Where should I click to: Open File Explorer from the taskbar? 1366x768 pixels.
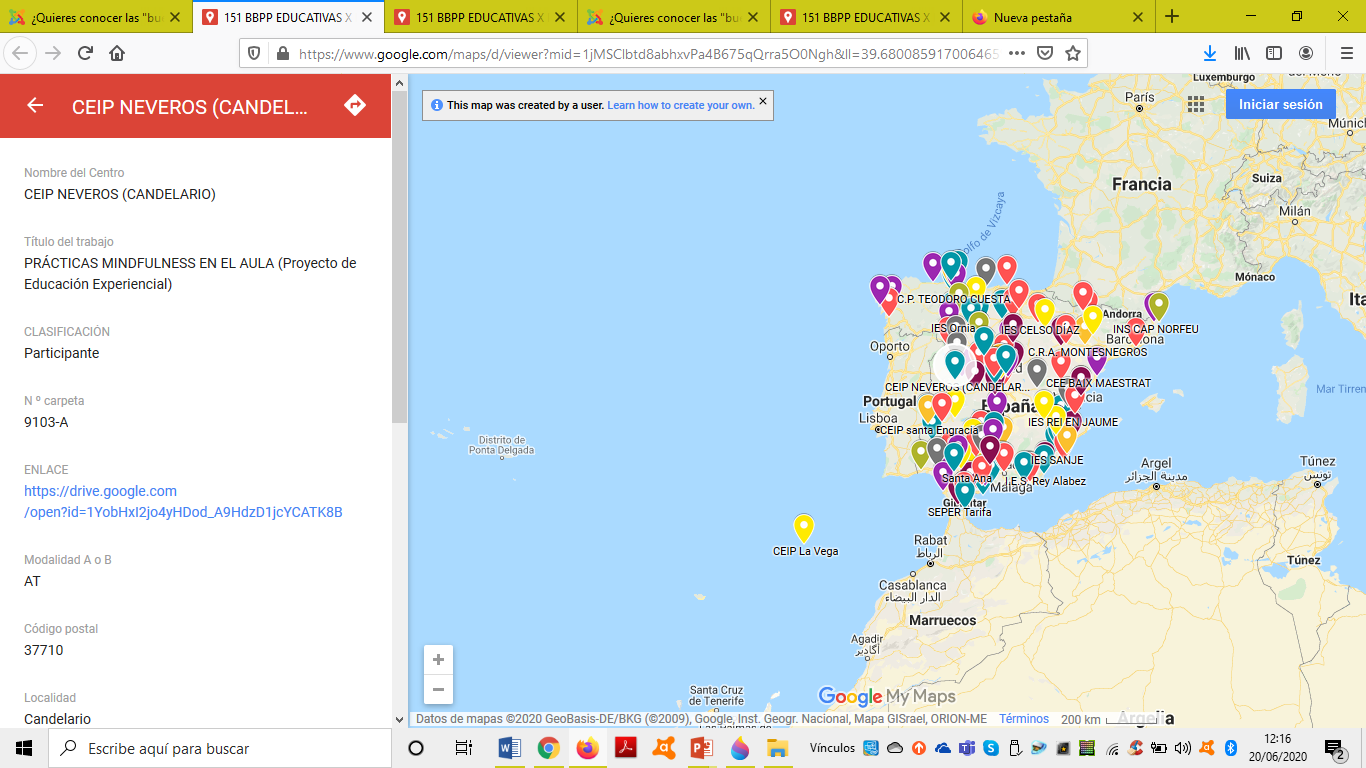pyautogui.click(x=777, y=748)
